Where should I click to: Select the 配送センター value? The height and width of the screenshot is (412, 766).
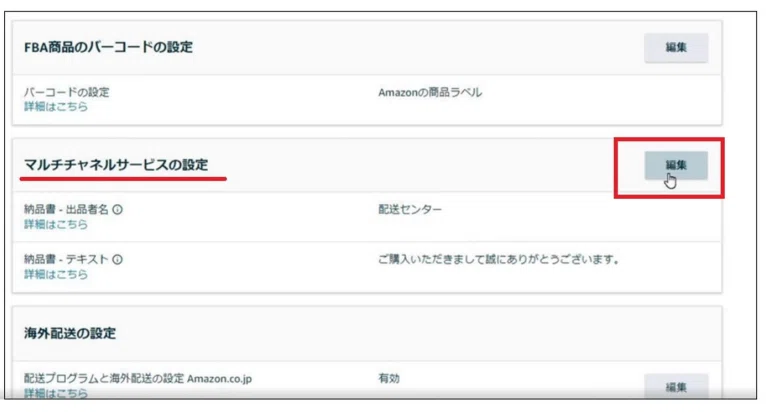coord(410,210)
